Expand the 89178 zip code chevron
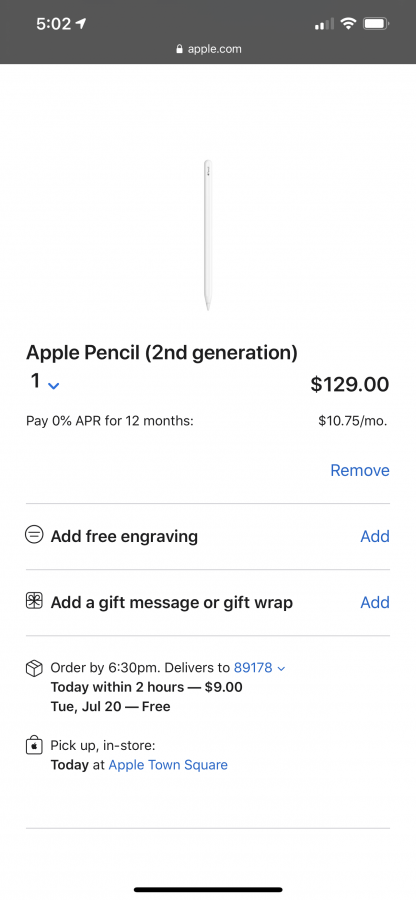 coord(281,669)
